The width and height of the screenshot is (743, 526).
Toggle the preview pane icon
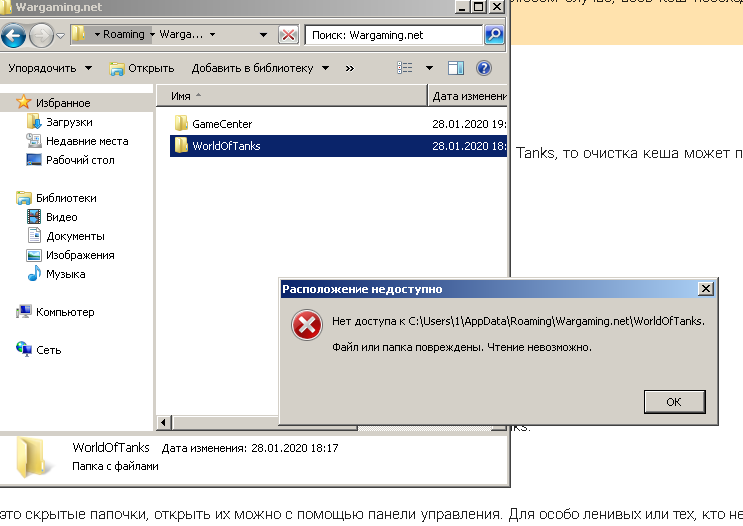(456, 68)
